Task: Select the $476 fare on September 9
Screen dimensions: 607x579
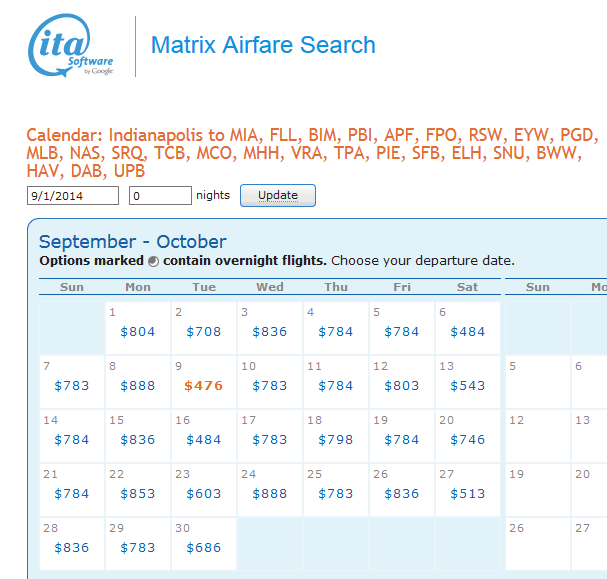Action: [203, 385]
